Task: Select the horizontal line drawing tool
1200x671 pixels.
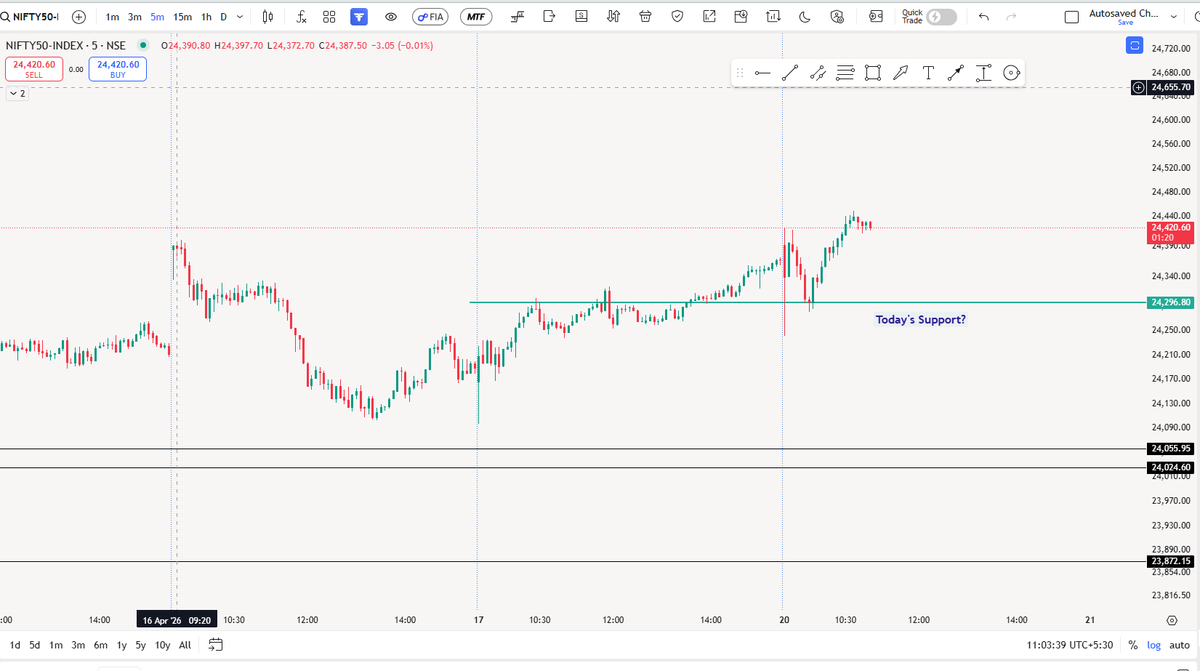Action: [763, 73]
